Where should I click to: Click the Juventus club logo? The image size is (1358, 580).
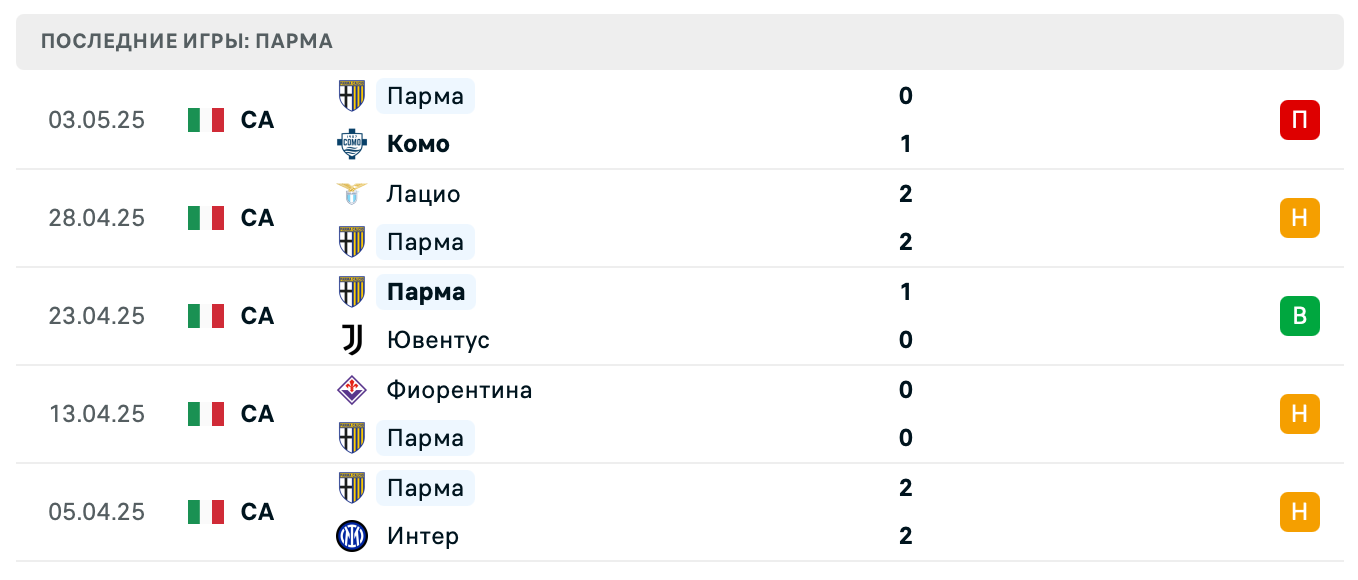click(x=351, y=340)
